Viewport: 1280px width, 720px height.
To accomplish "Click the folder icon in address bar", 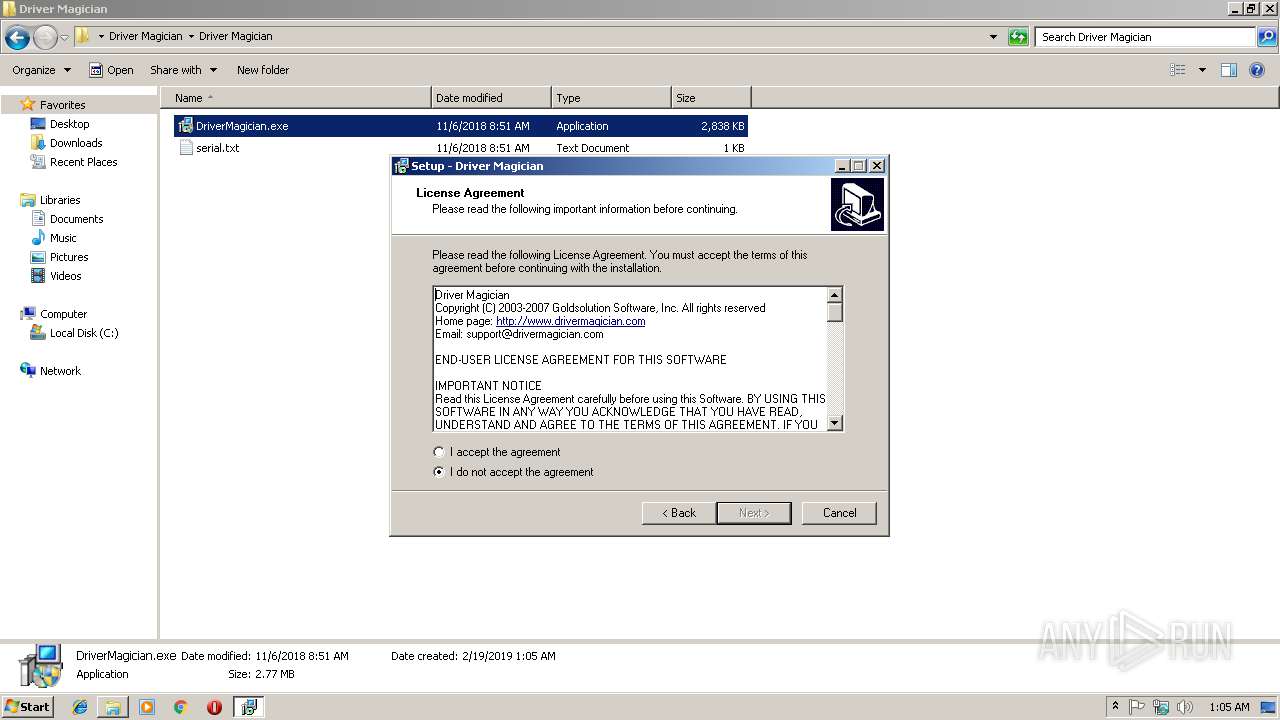I will [x=83, y=36].
